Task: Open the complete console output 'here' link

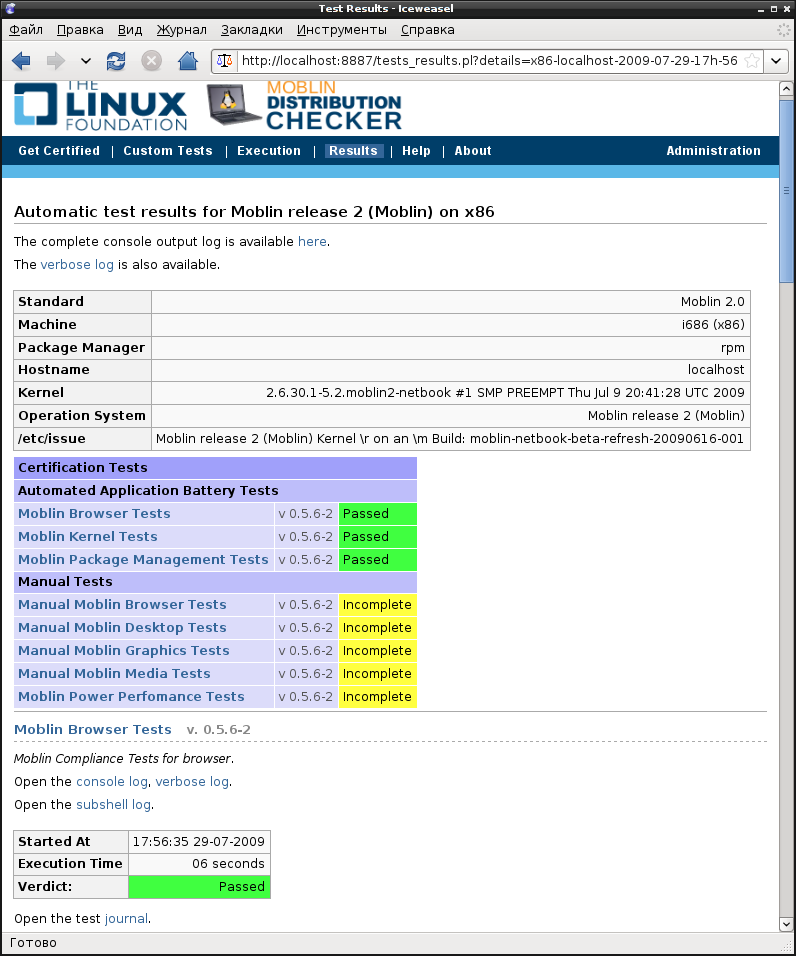Action: [x=312, y=241]
